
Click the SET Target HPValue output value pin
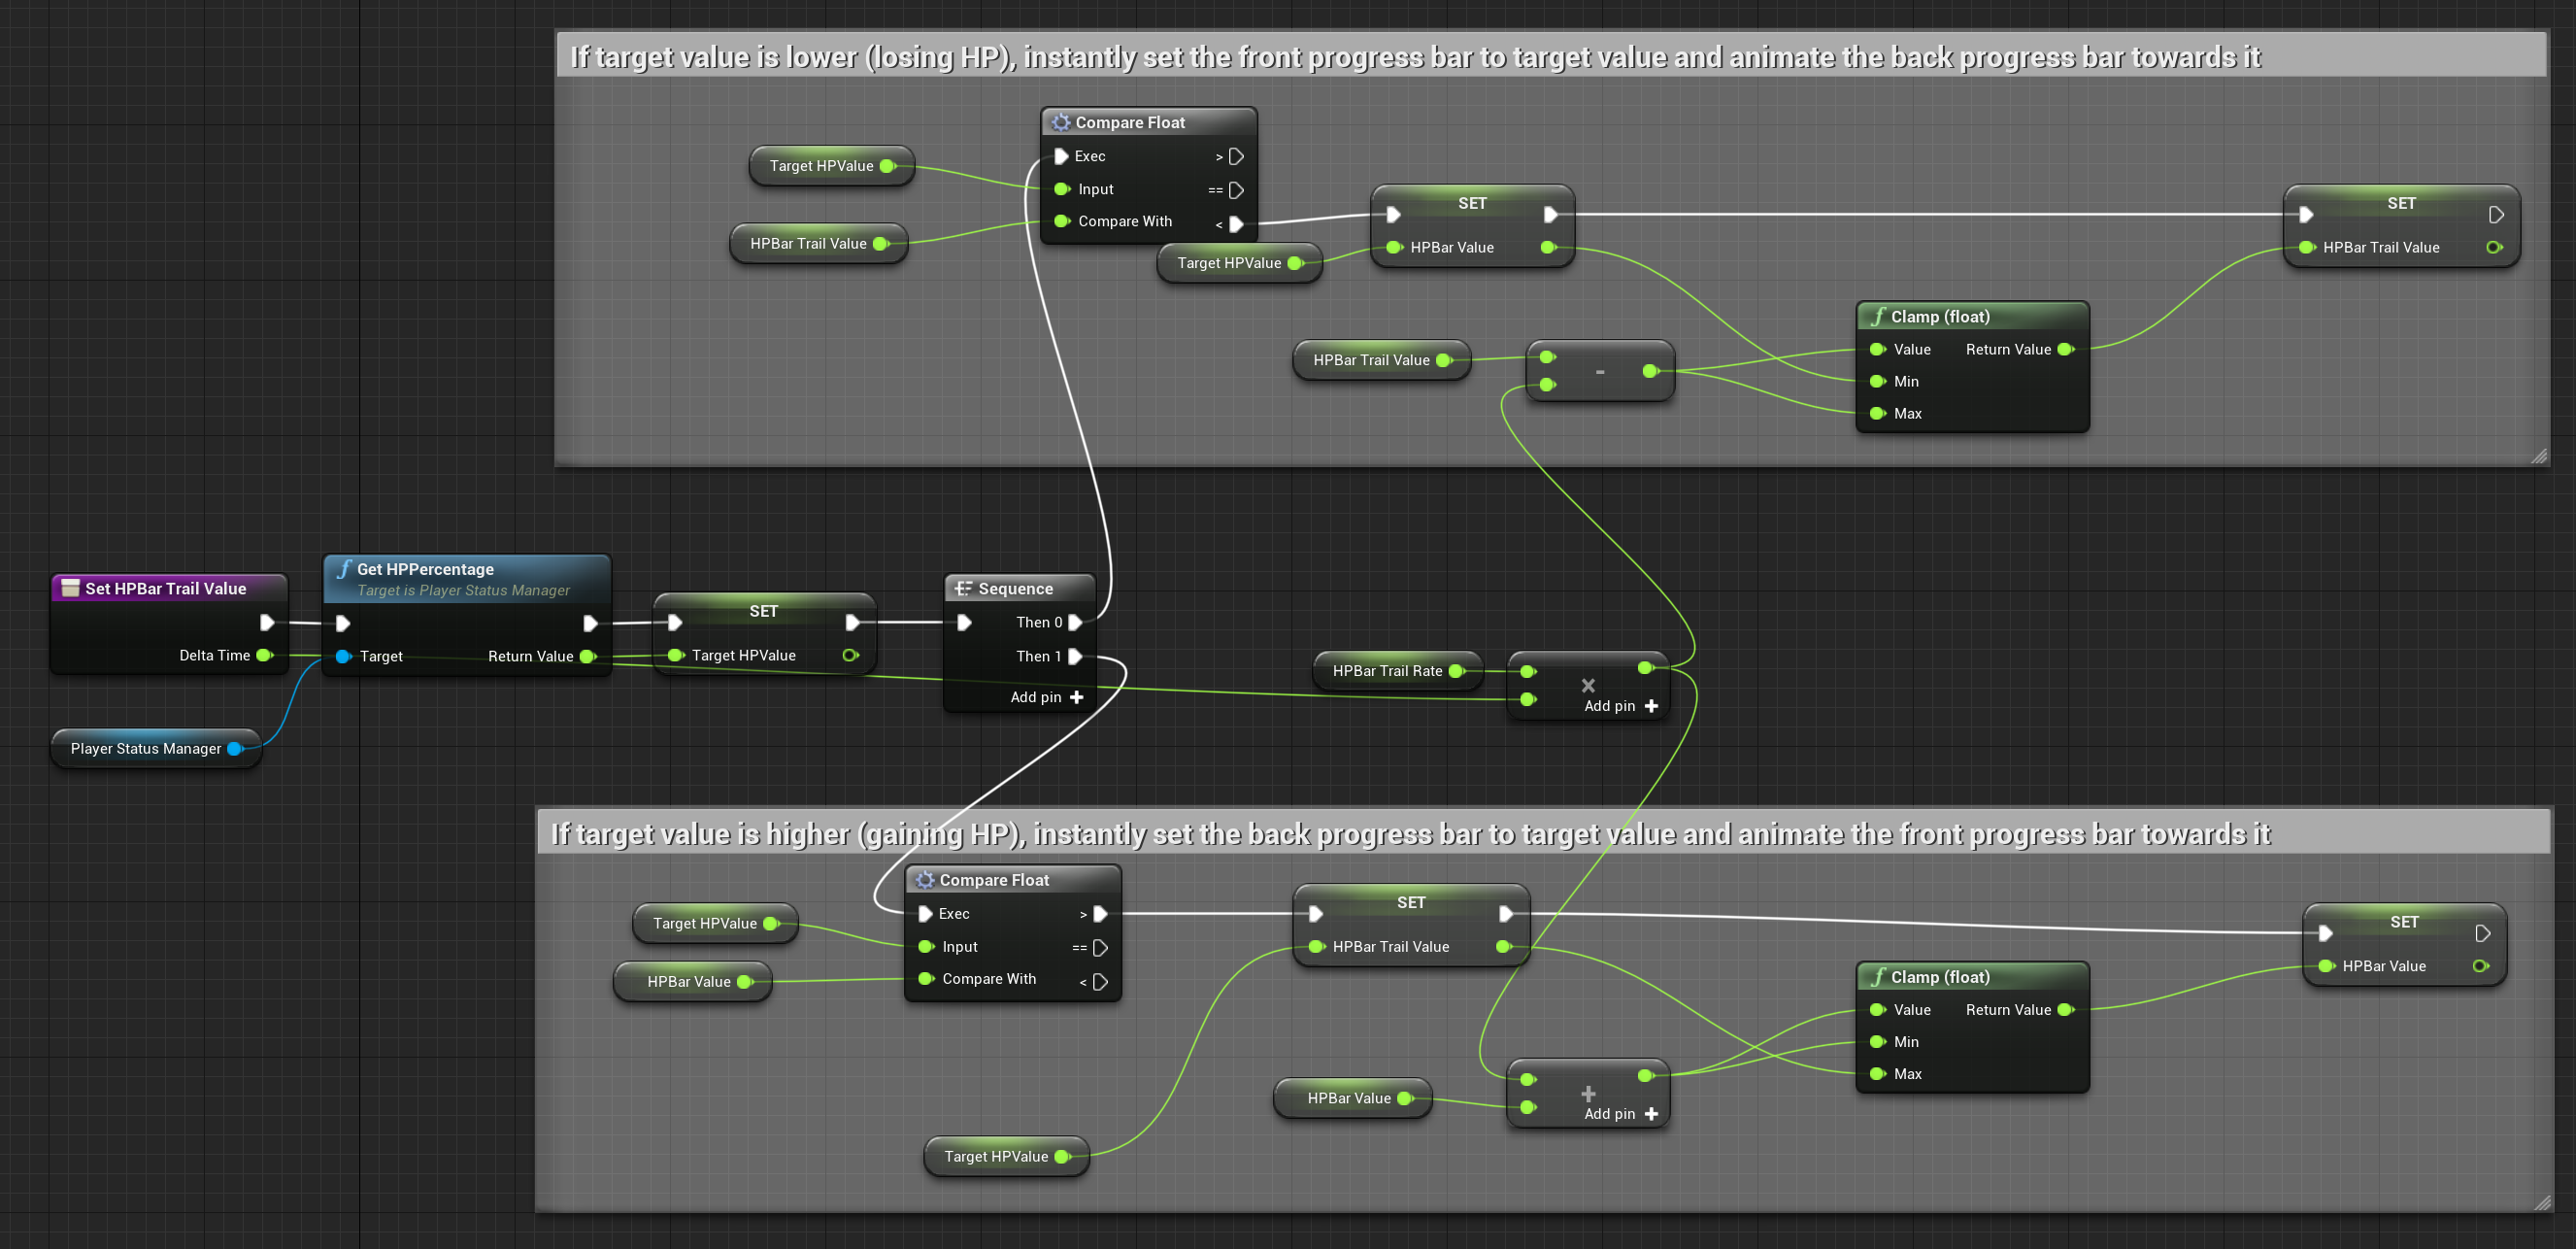850,655
